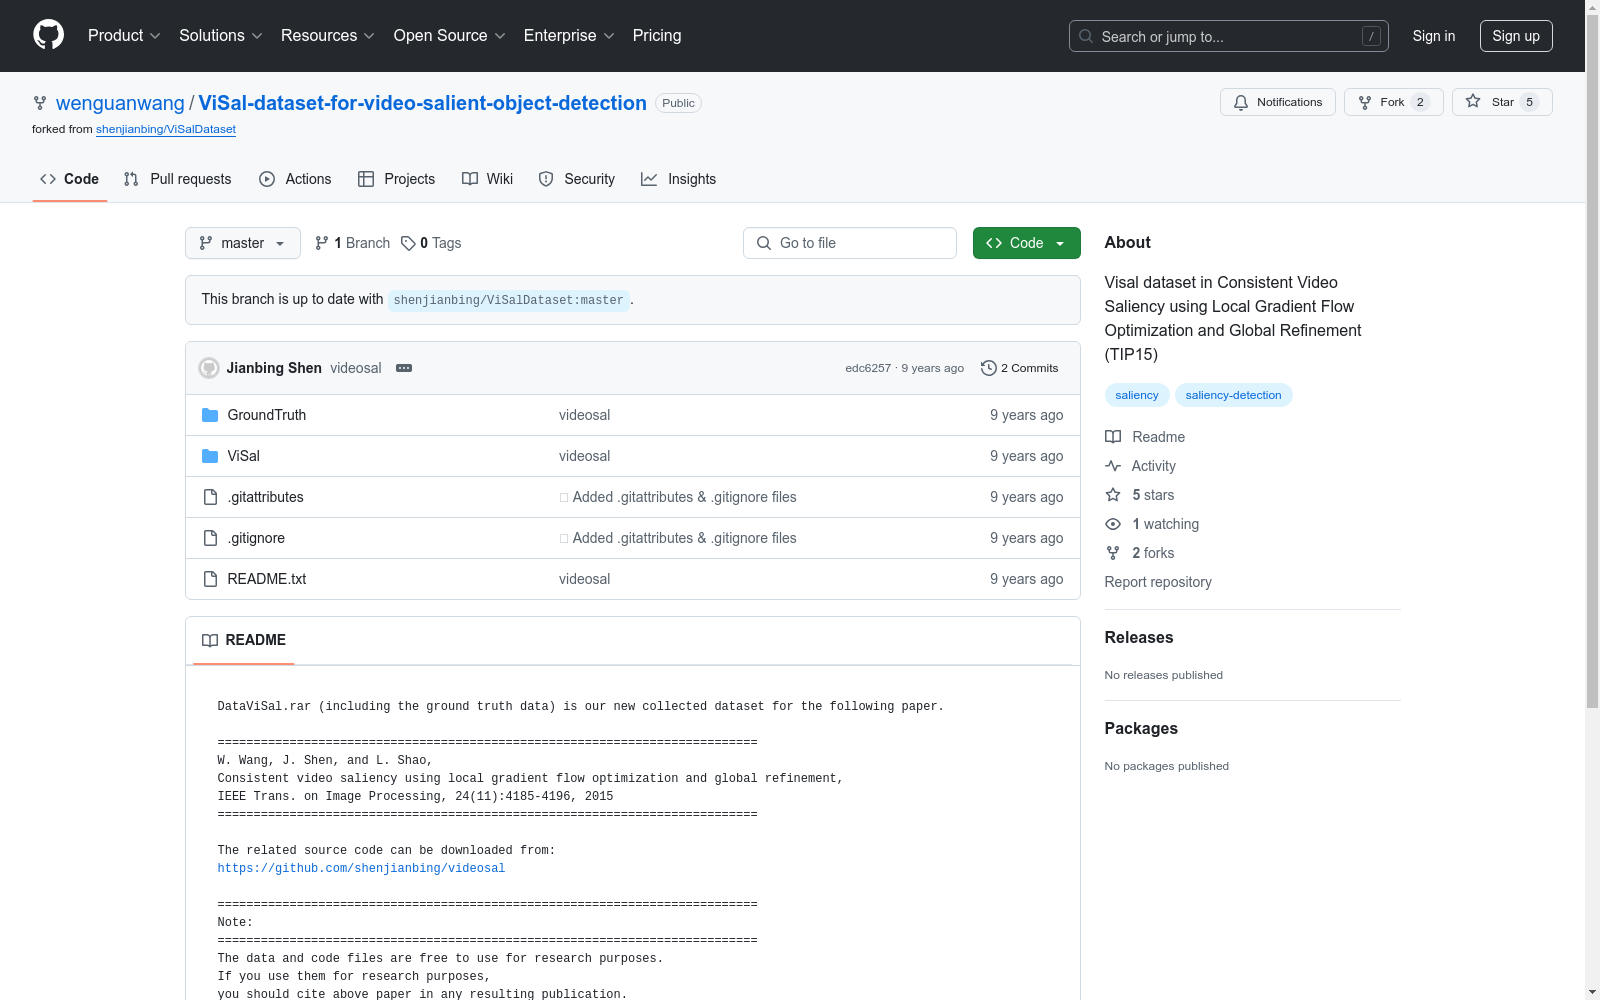Open the Solutions dropdown menu
The width and height of the screenshot is (1600, 1000).
point(221,36)
